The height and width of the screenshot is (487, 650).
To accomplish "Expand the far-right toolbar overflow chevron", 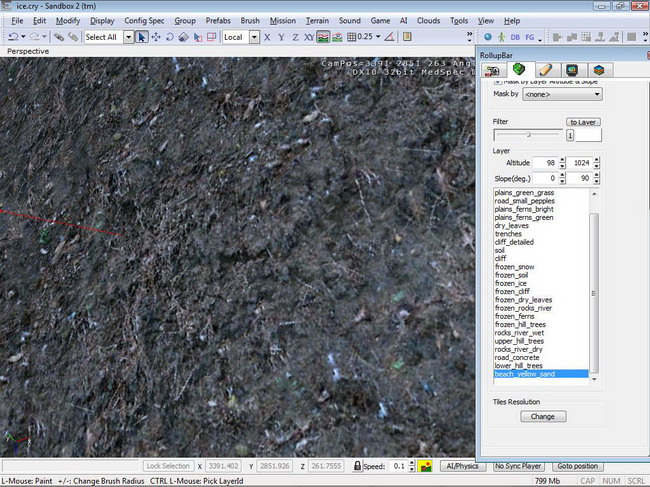I will pyautogui.click(x=645, y=37).
